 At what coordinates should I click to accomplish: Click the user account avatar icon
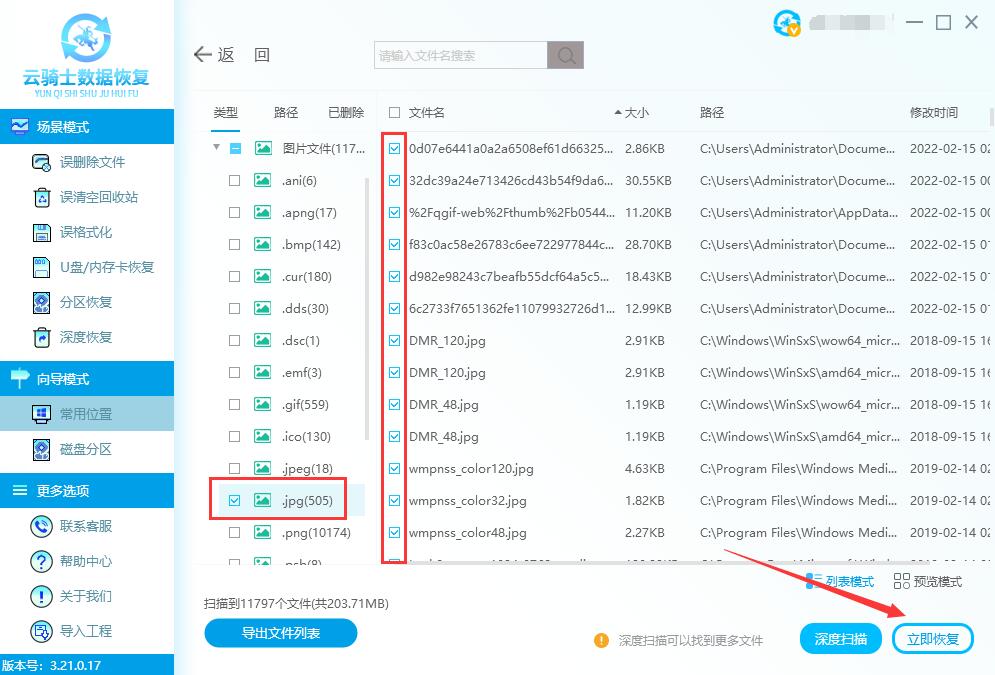click(x=787, y=23)
